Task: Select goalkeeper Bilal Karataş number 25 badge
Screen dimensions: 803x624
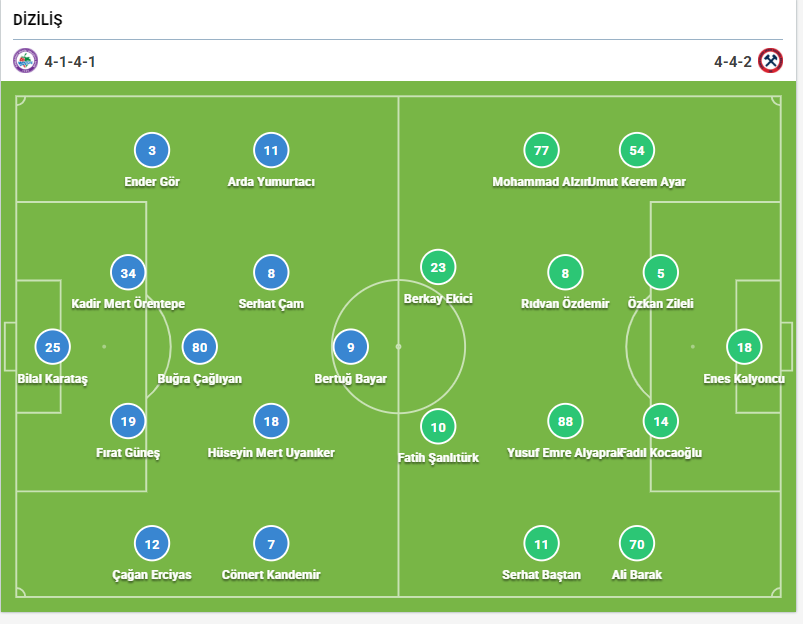Action: 53,347
